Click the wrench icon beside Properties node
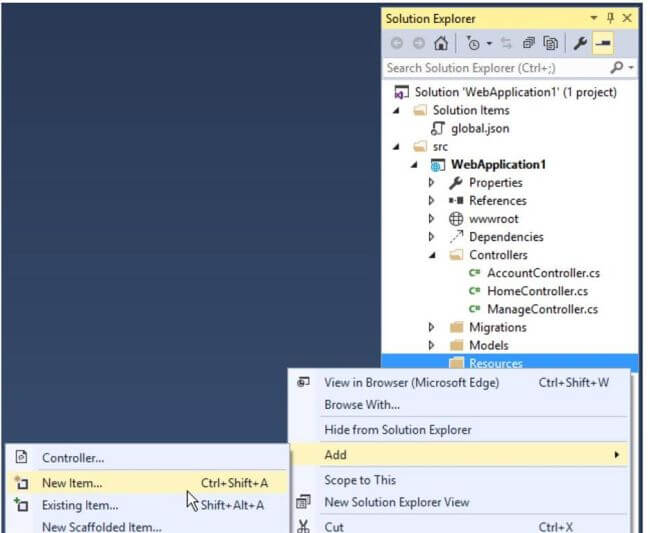The height and width of the screenshot is (533, 650). tap(456, 183)
